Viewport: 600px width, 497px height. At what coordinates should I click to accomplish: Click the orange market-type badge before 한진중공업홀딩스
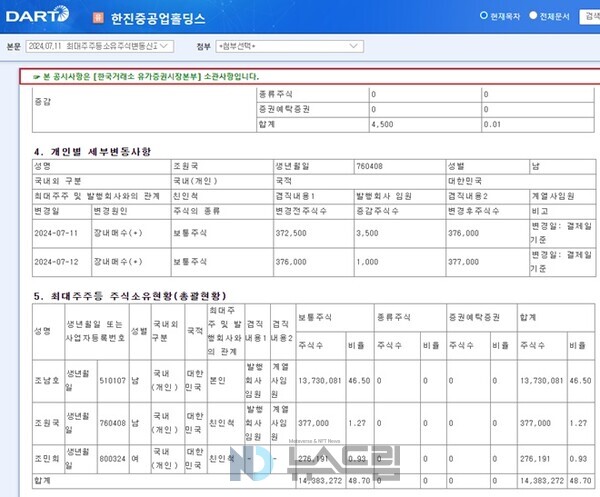pyautogui.click(x=98, y=17)
